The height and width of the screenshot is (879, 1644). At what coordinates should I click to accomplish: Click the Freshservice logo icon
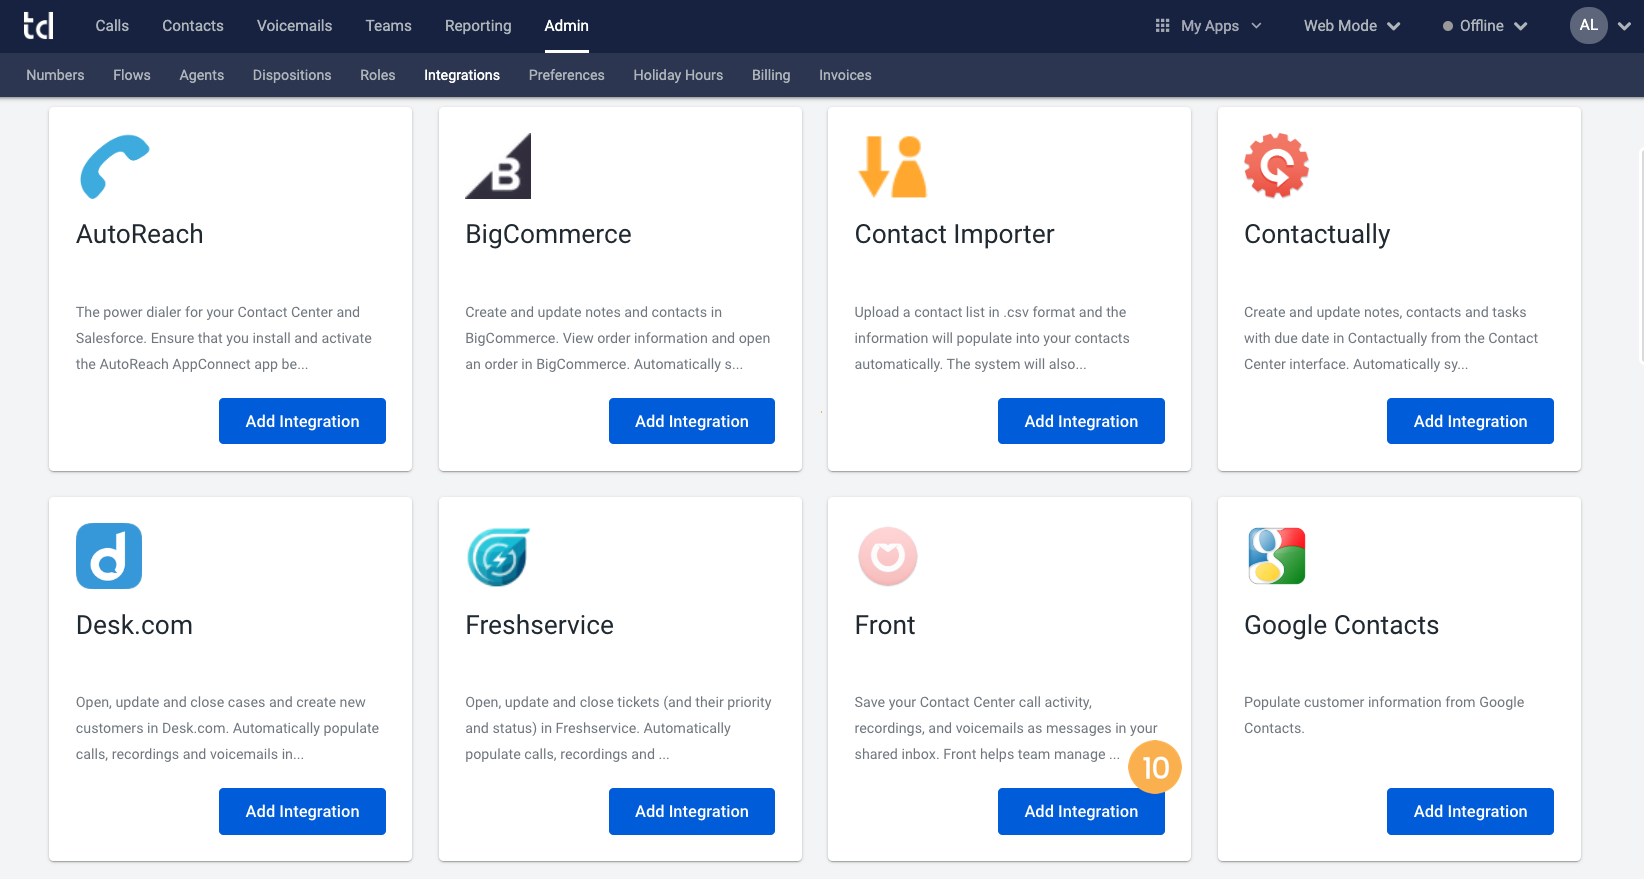498,557
